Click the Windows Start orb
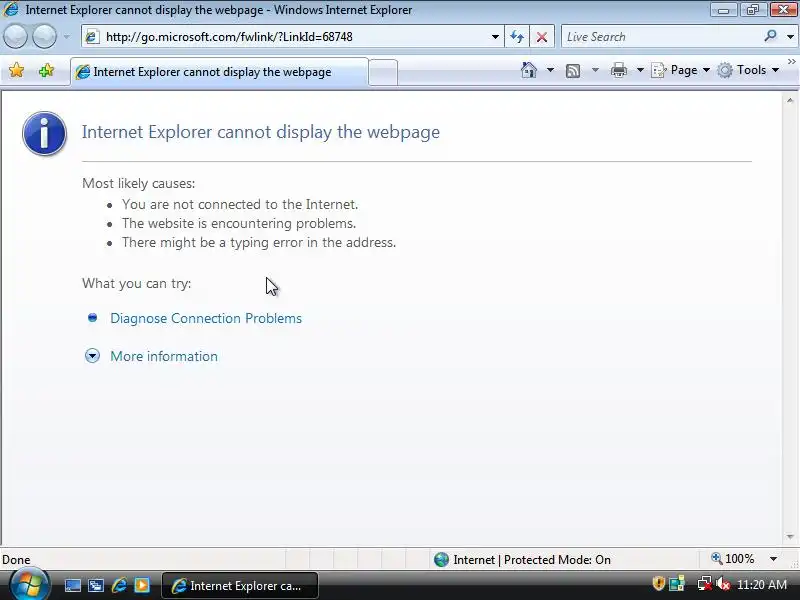The image size is (800, 600). [x=28, y=585]
